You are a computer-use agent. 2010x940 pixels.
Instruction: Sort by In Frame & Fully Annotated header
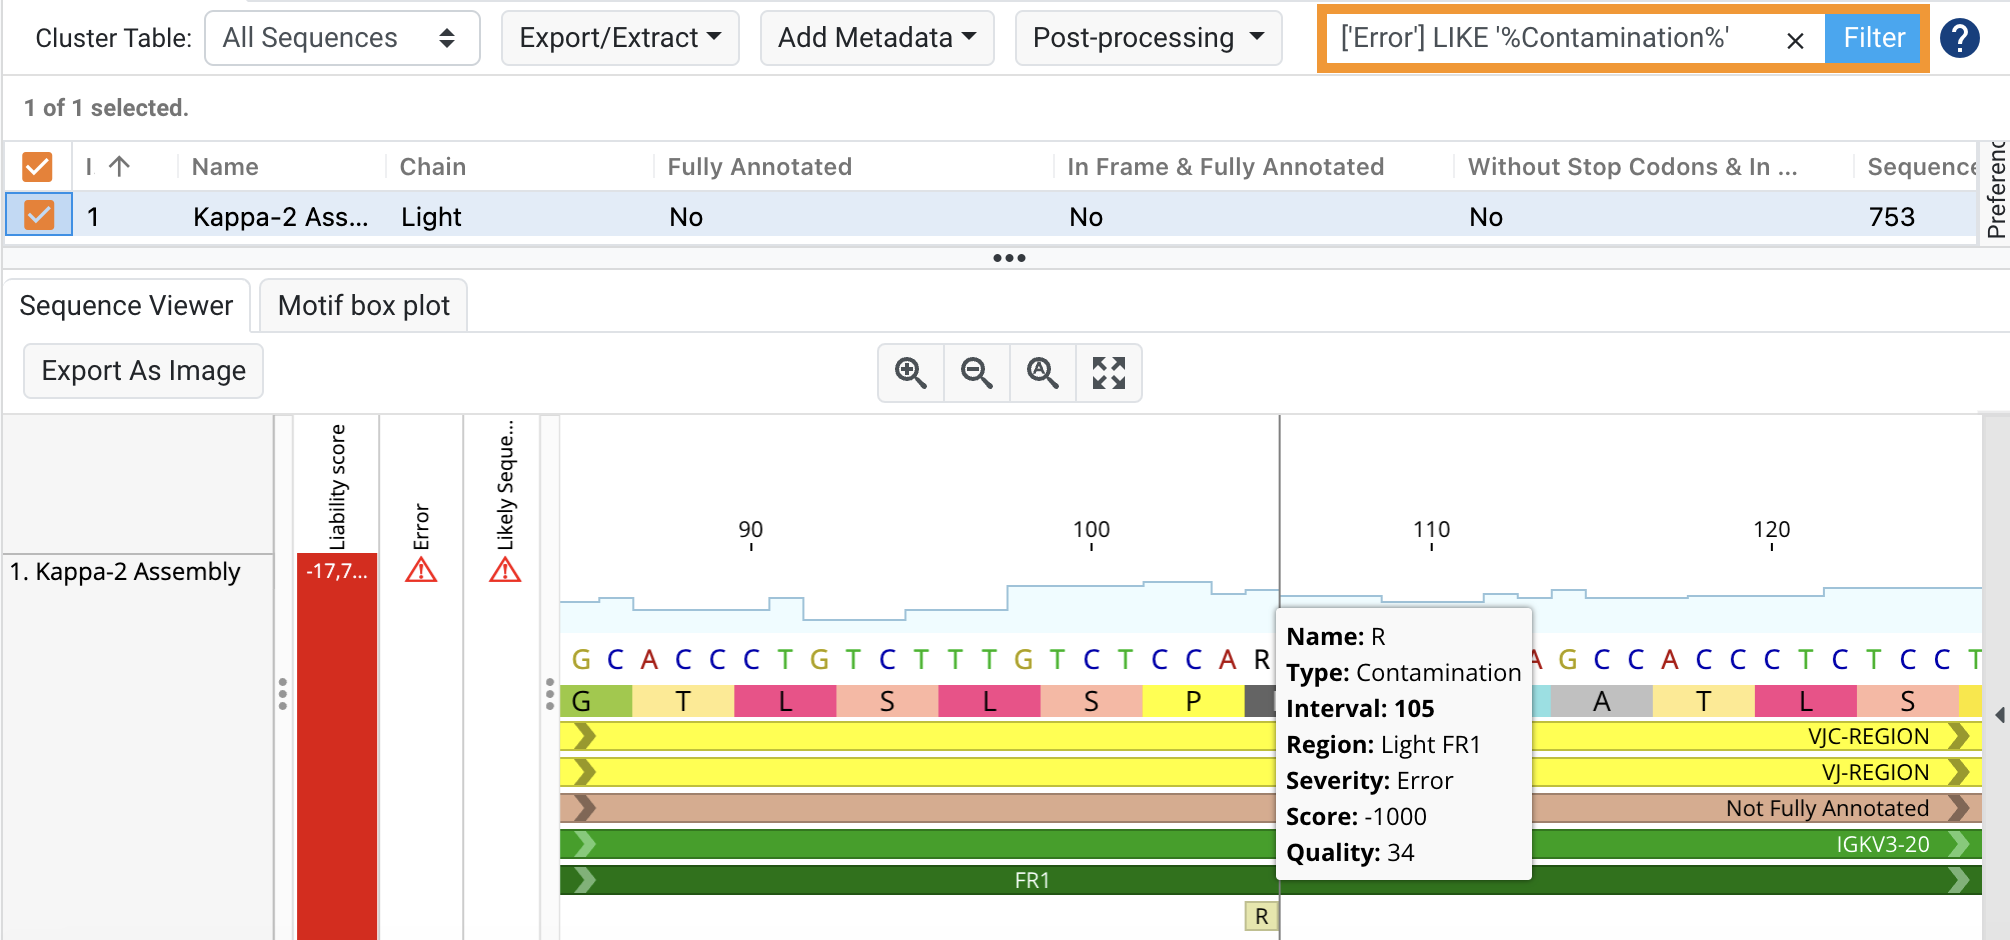[x=1225, y=167]
